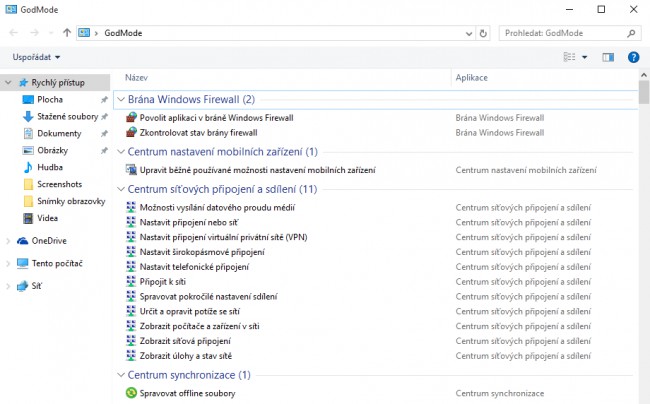
Task: Click 'Centrum nastavení mobilních zařízení' application cell
Action: pos(526,170)
